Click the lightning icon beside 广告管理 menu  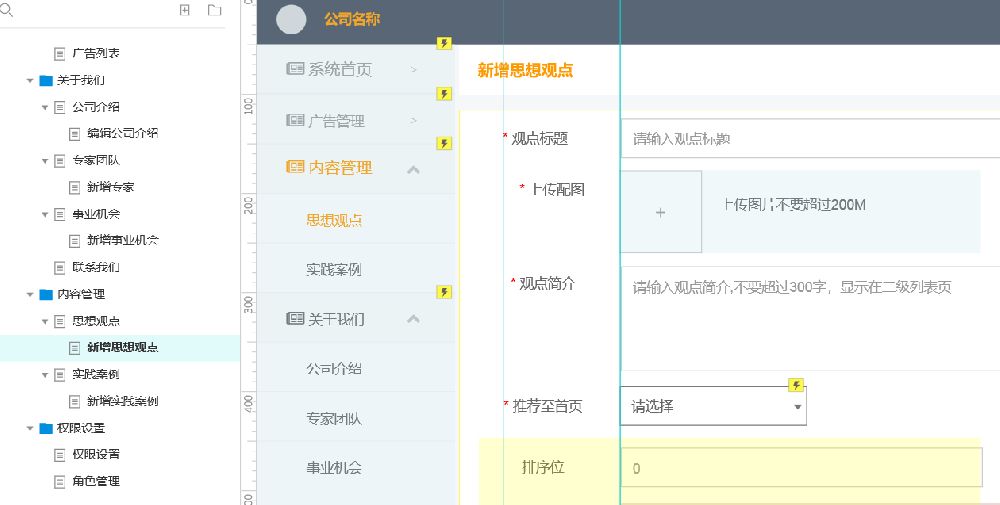444,94
